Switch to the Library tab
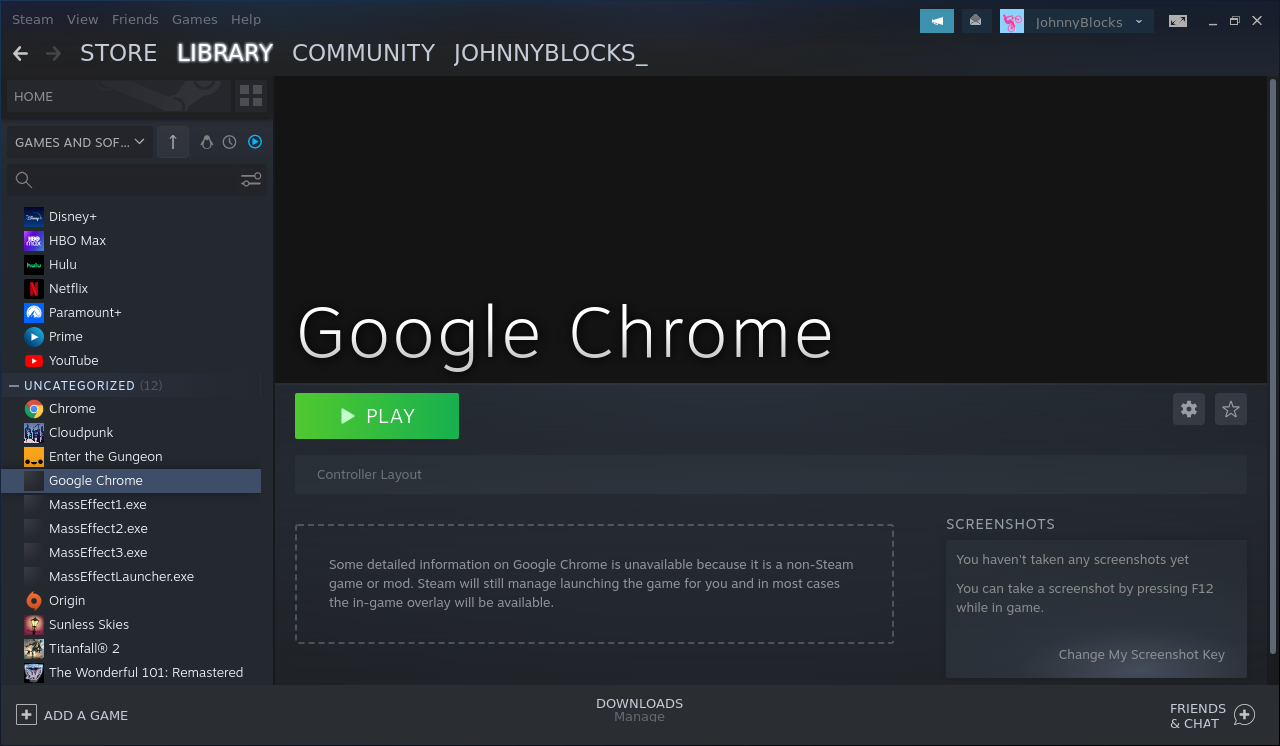Viewport: 1280px width, 746px height. pos(225,53)
